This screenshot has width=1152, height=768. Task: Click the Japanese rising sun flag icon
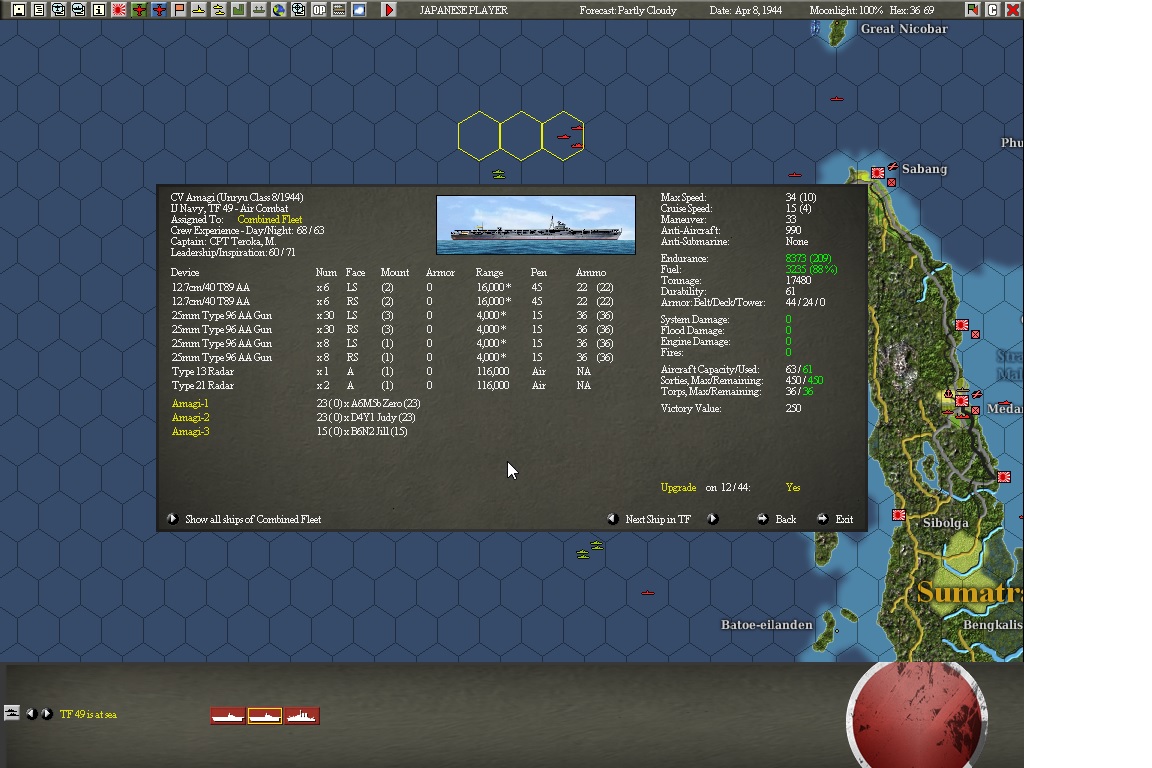click(119, 10)
